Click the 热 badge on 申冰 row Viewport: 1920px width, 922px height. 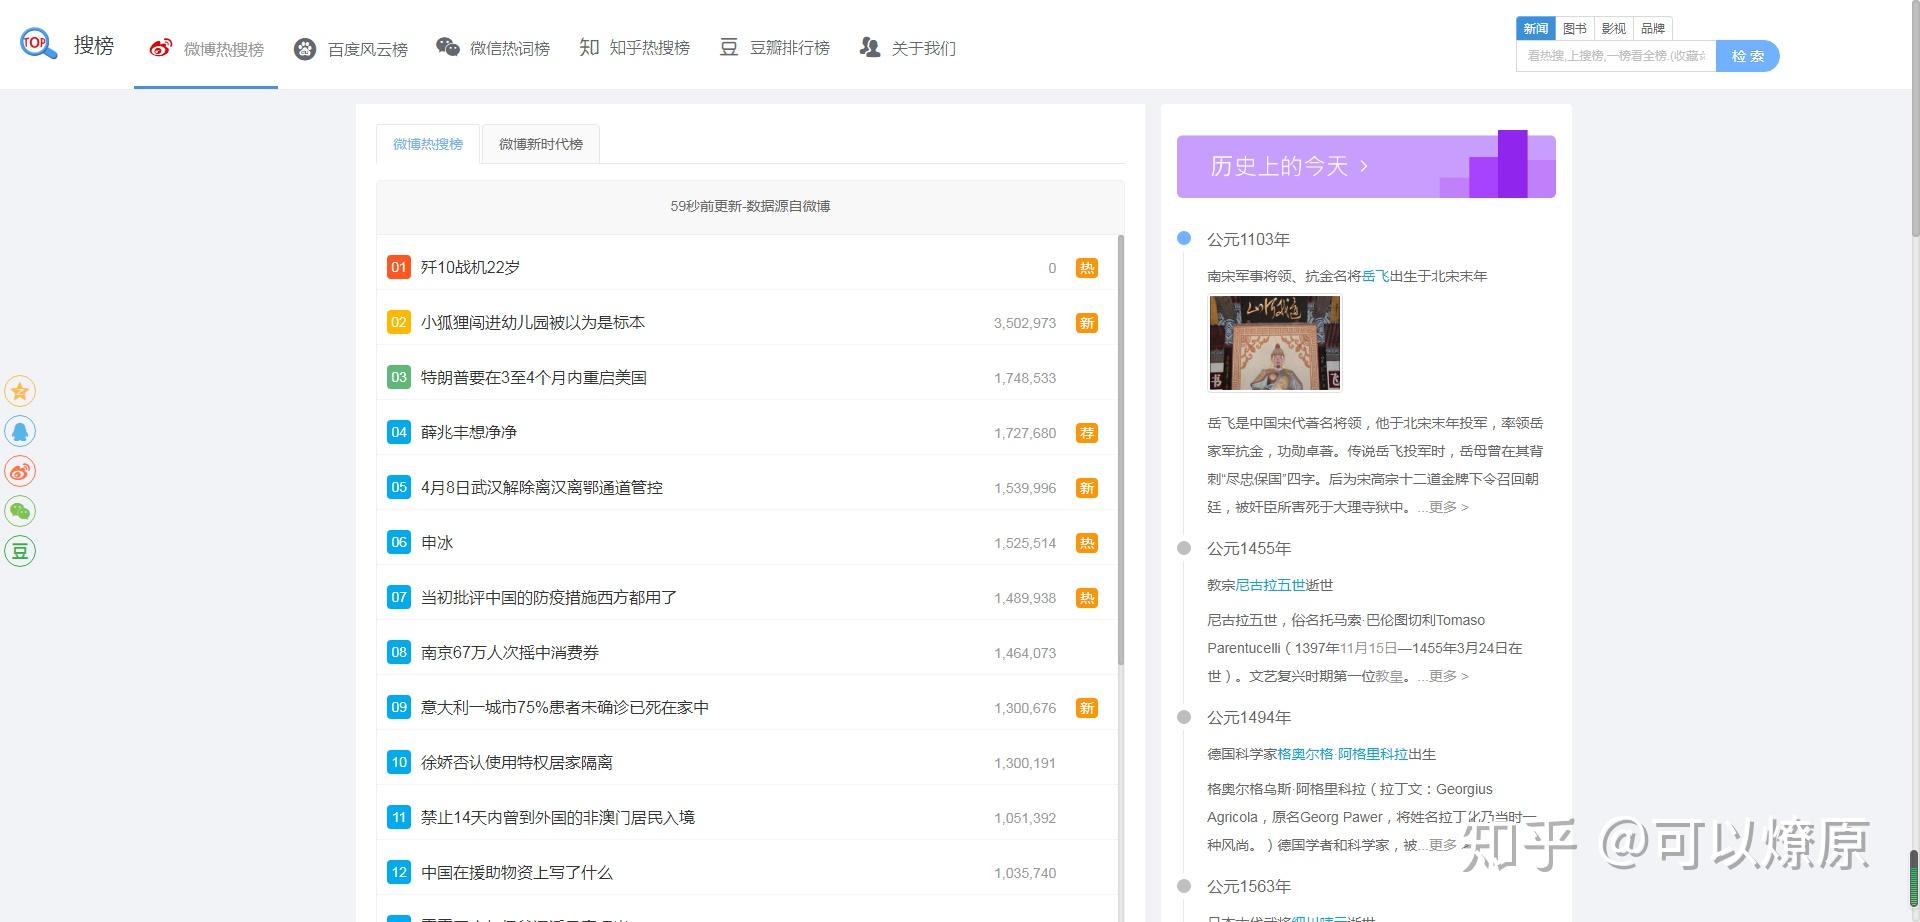click(1086, 543)
